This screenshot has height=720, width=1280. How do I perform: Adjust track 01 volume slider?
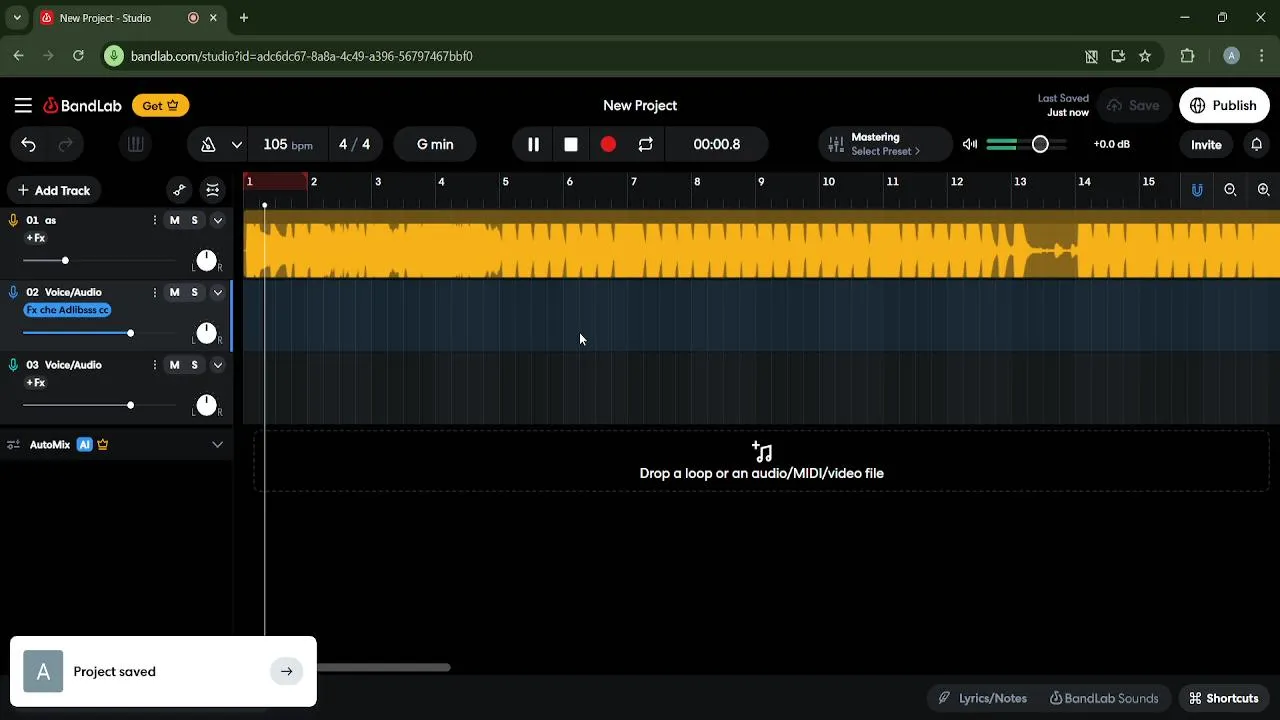(65, 261)
